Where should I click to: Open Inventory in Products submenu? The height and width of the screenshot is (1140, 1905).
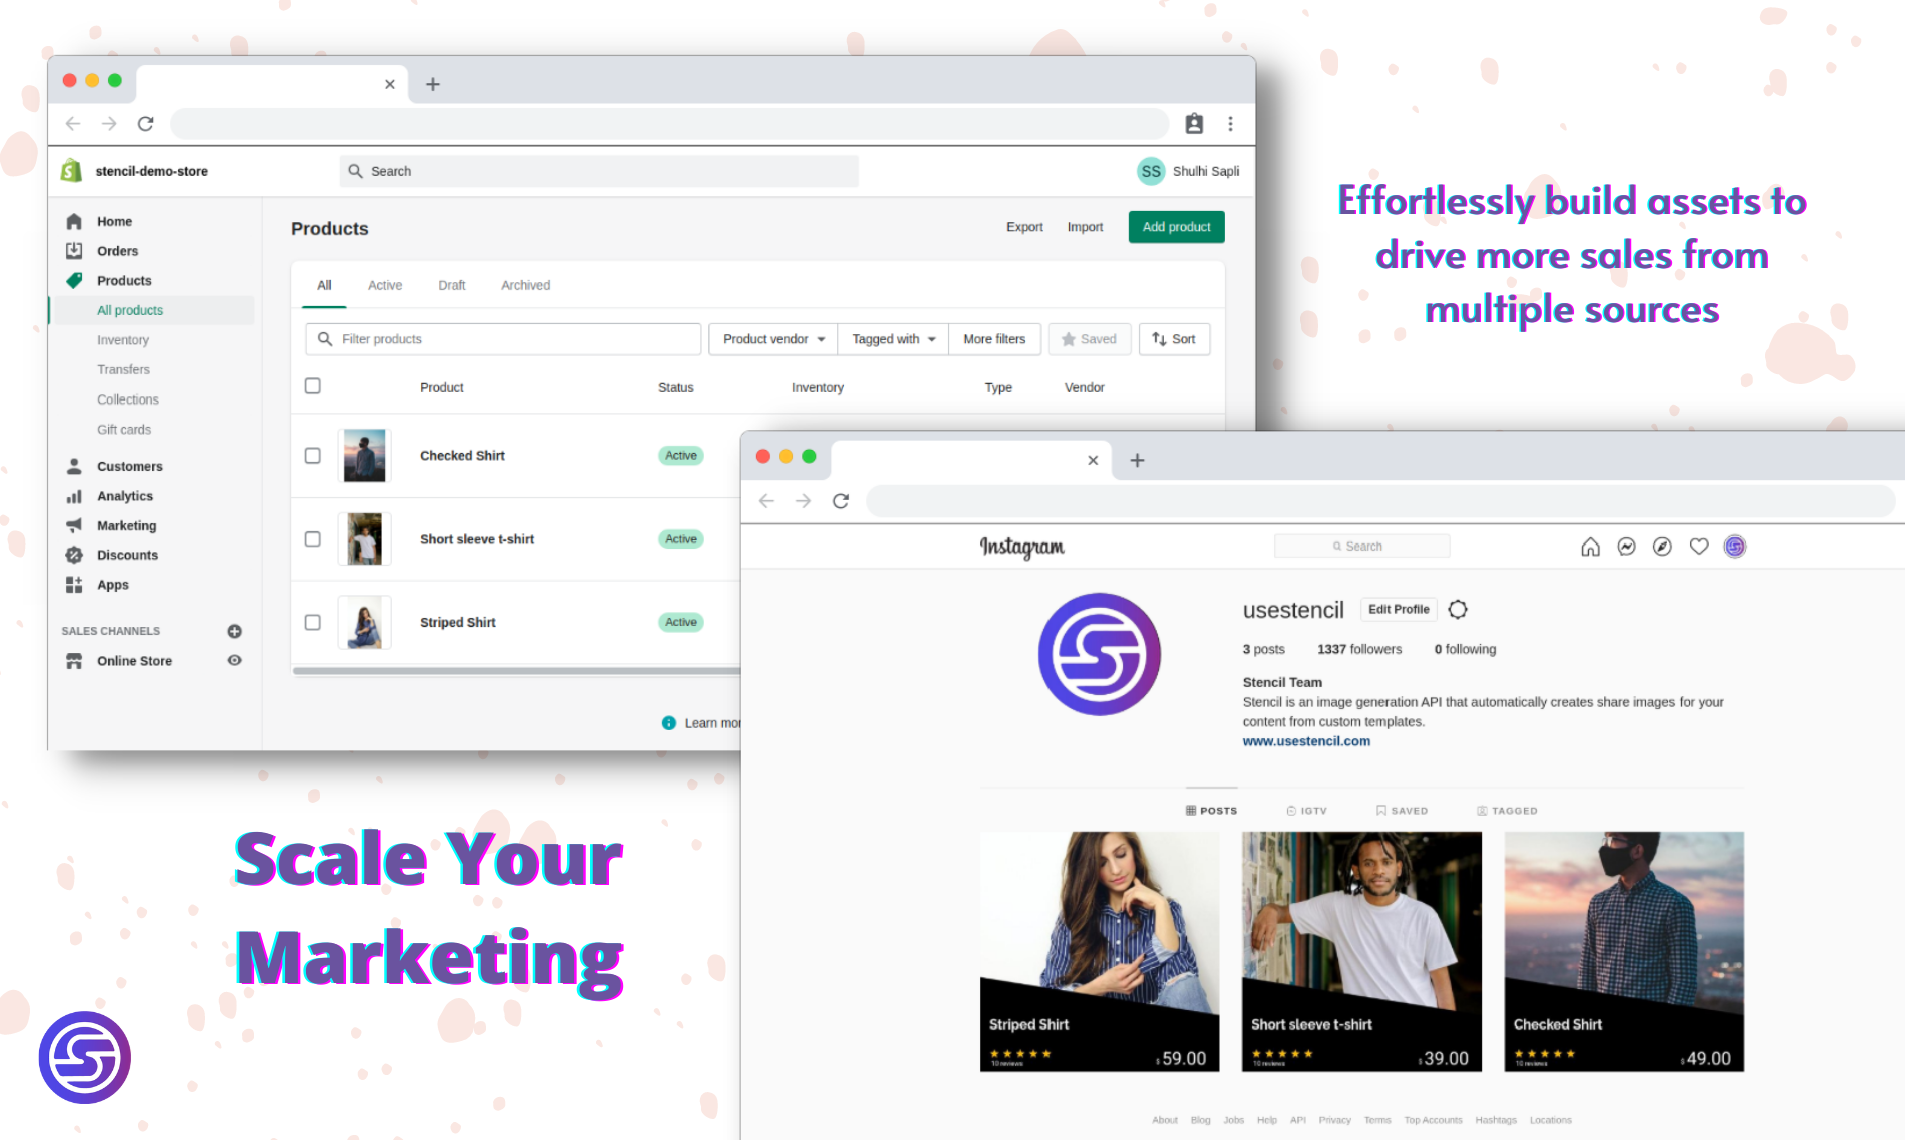(x=123, y=340)
